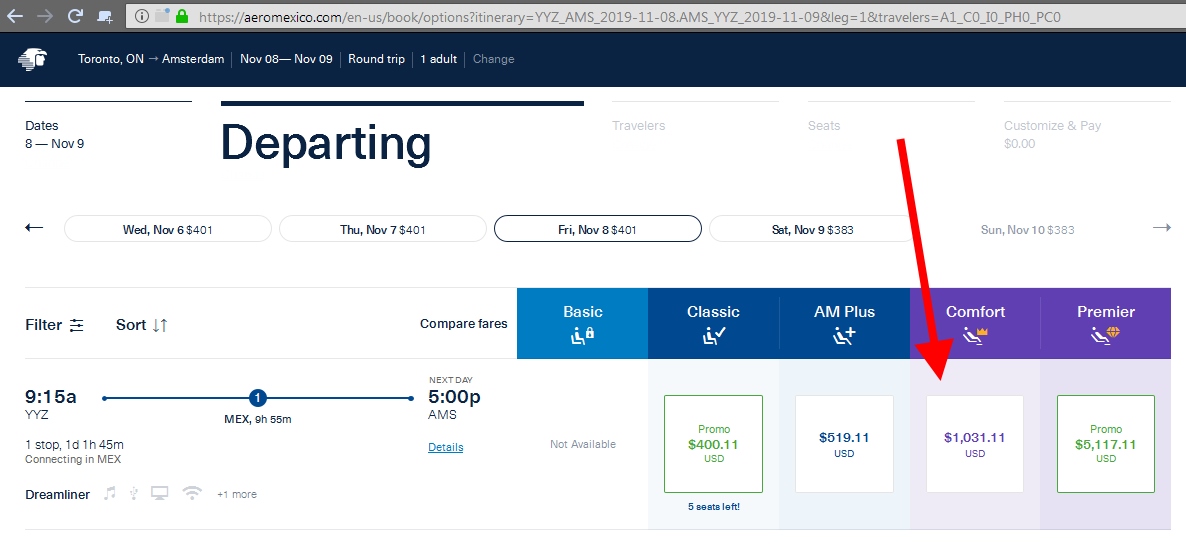Select the Fri, Nov 8 $401 date
The width and height of the screenshot is (1186, 551).
pos(598,229)
